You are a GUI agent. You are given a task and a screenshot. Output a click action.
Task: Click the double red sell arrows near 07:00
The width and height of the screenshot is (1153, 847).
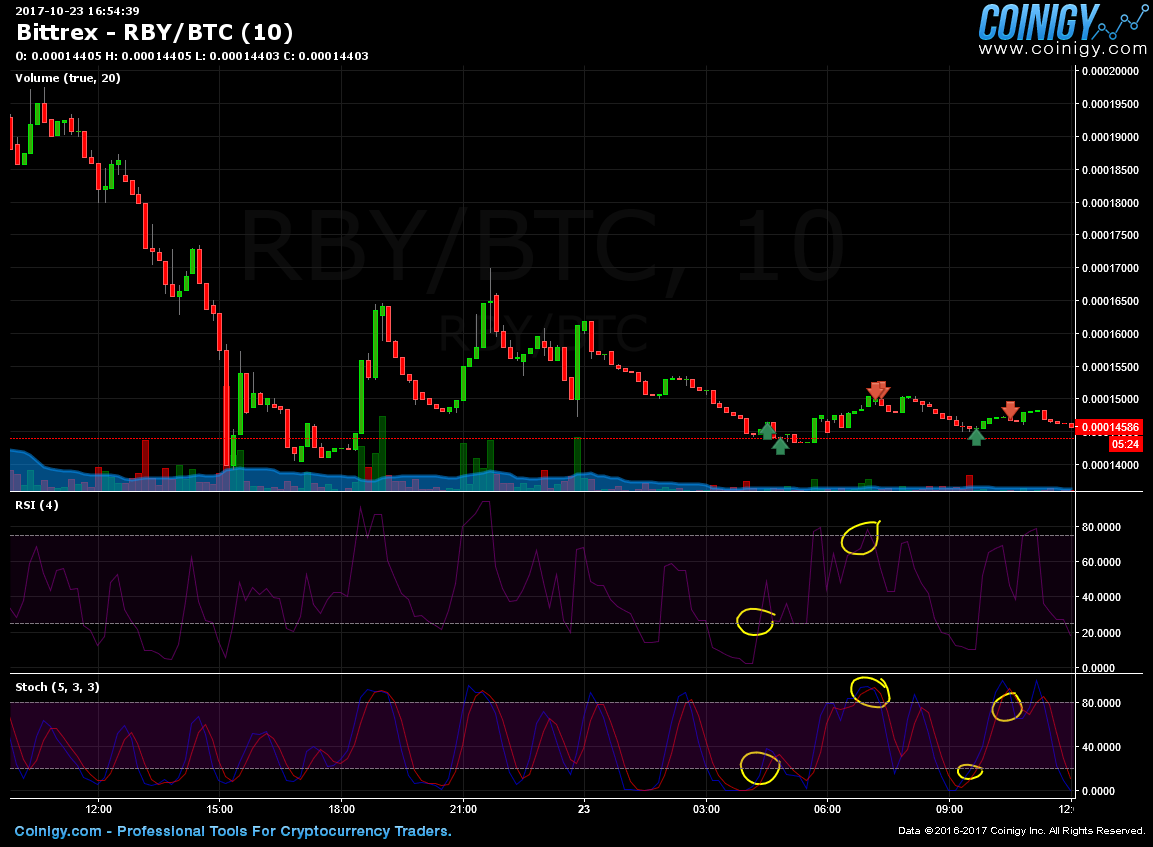coord(878,390)
